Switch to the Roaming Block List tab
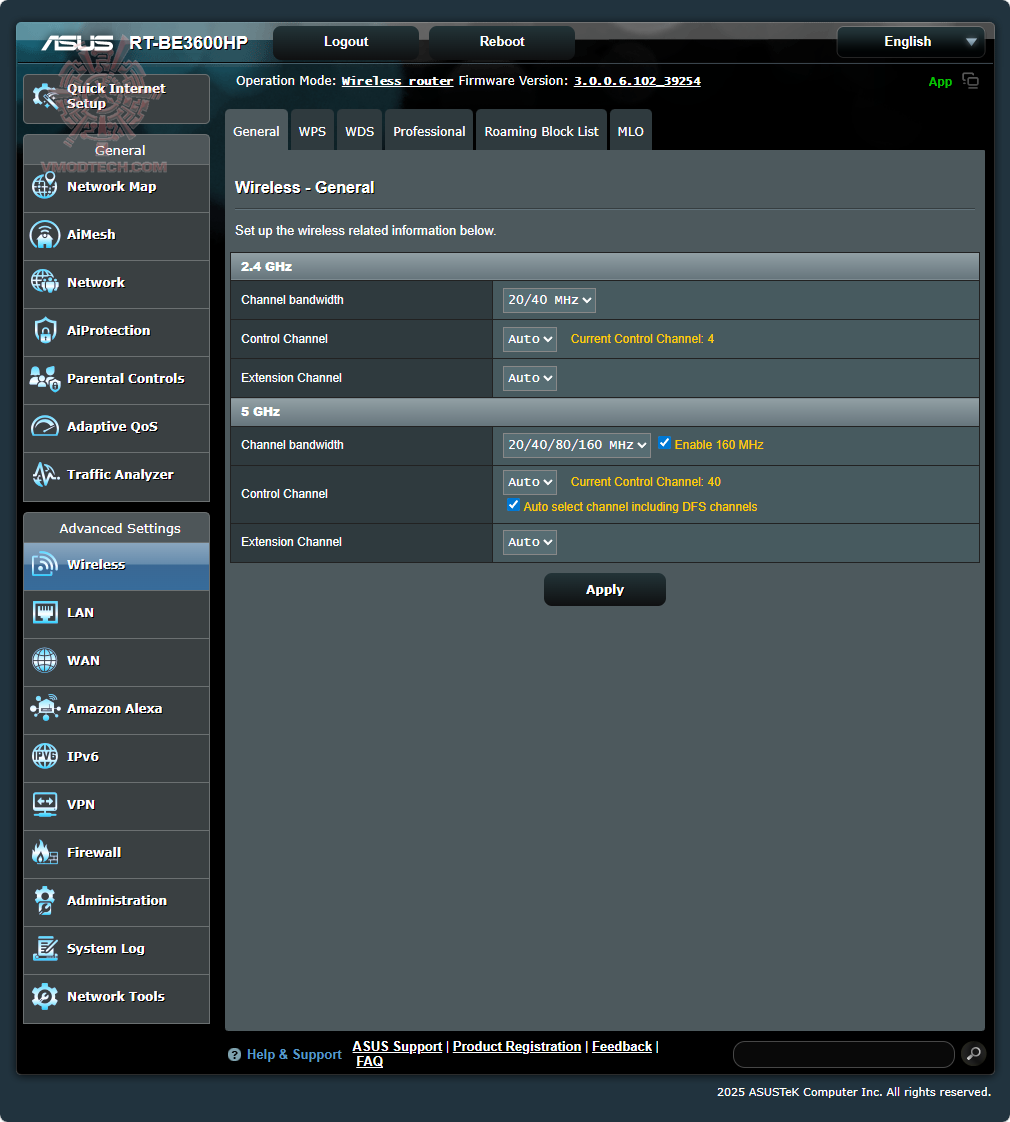 pyautogui.click(x=541, y=131)
